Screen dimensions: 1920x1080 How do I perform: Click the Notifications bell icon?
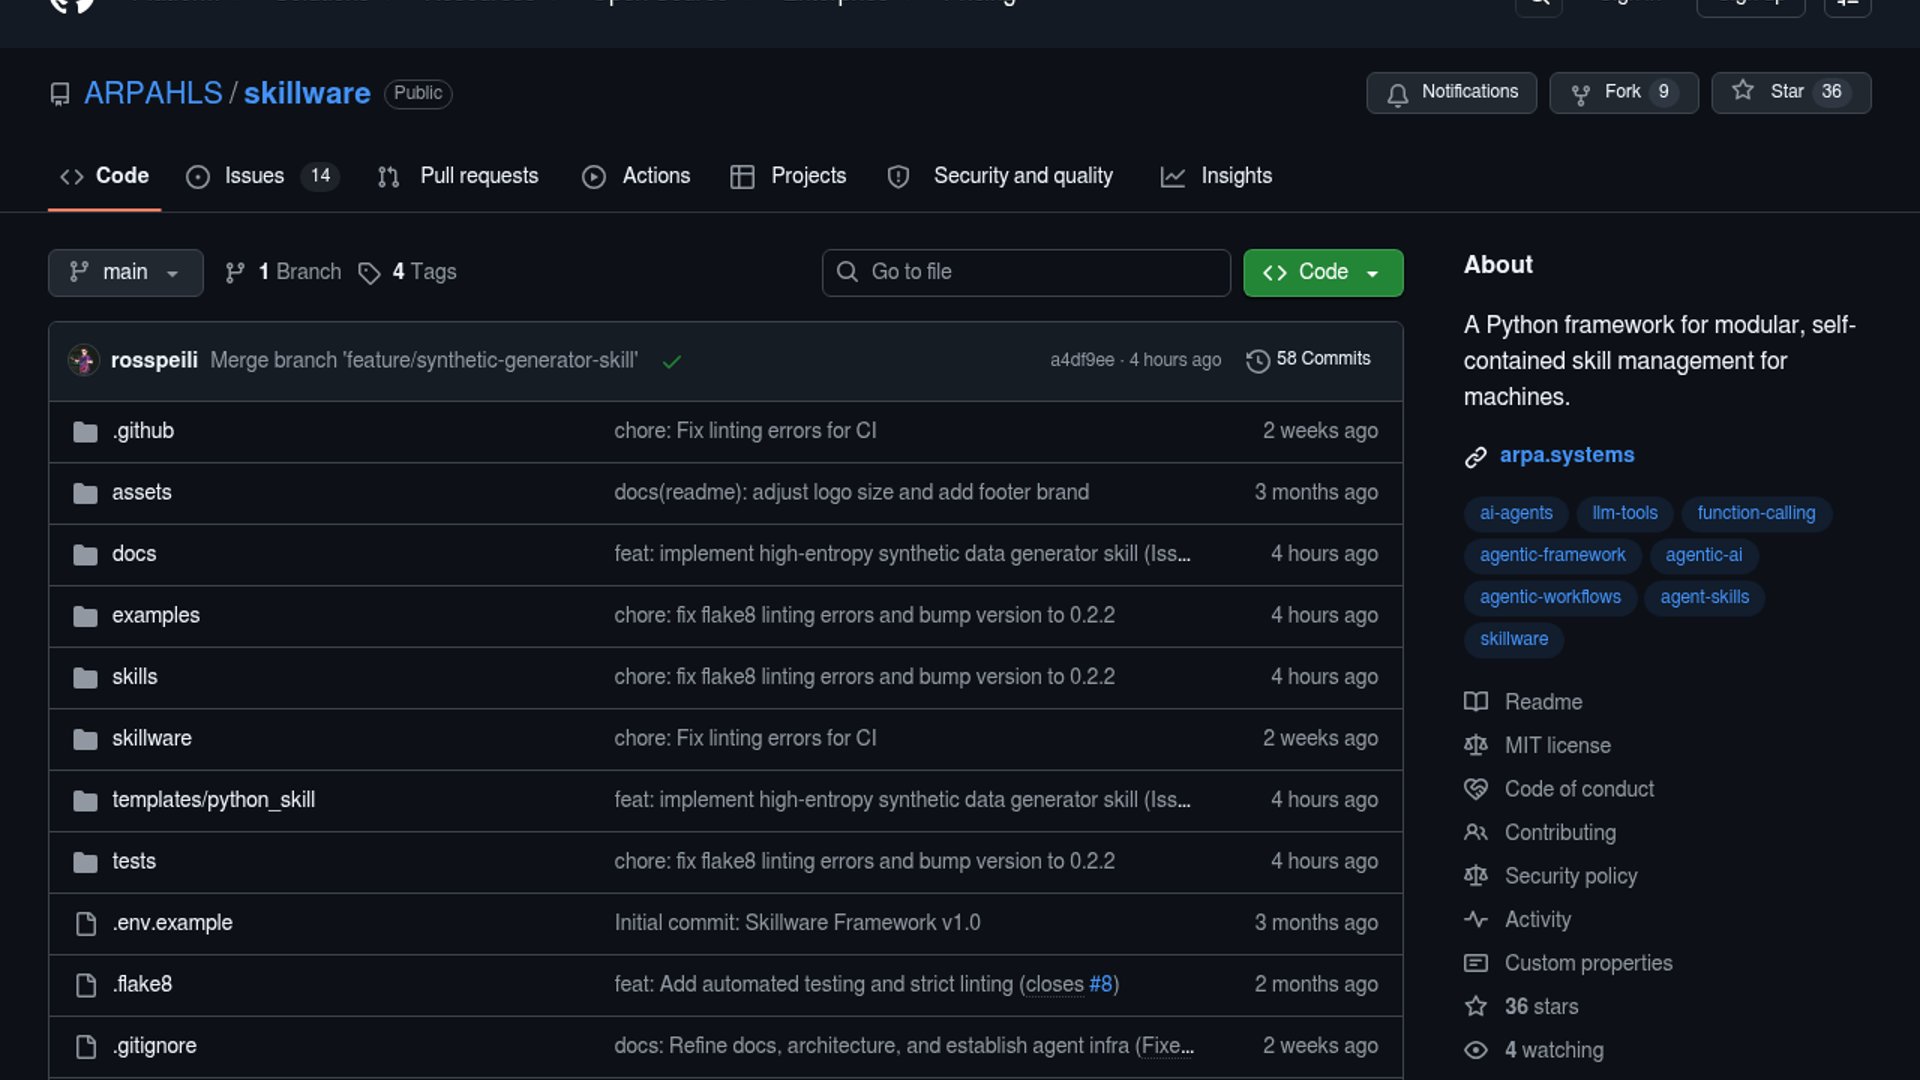tap(1397, 93)
